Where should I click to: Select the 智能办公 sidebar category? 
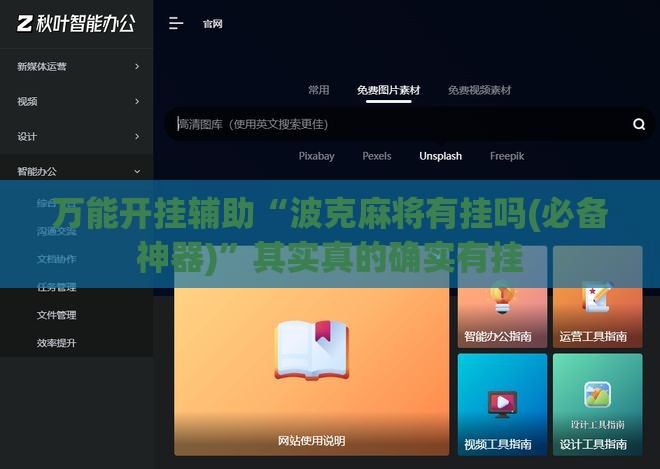click(x=37, y=171)
